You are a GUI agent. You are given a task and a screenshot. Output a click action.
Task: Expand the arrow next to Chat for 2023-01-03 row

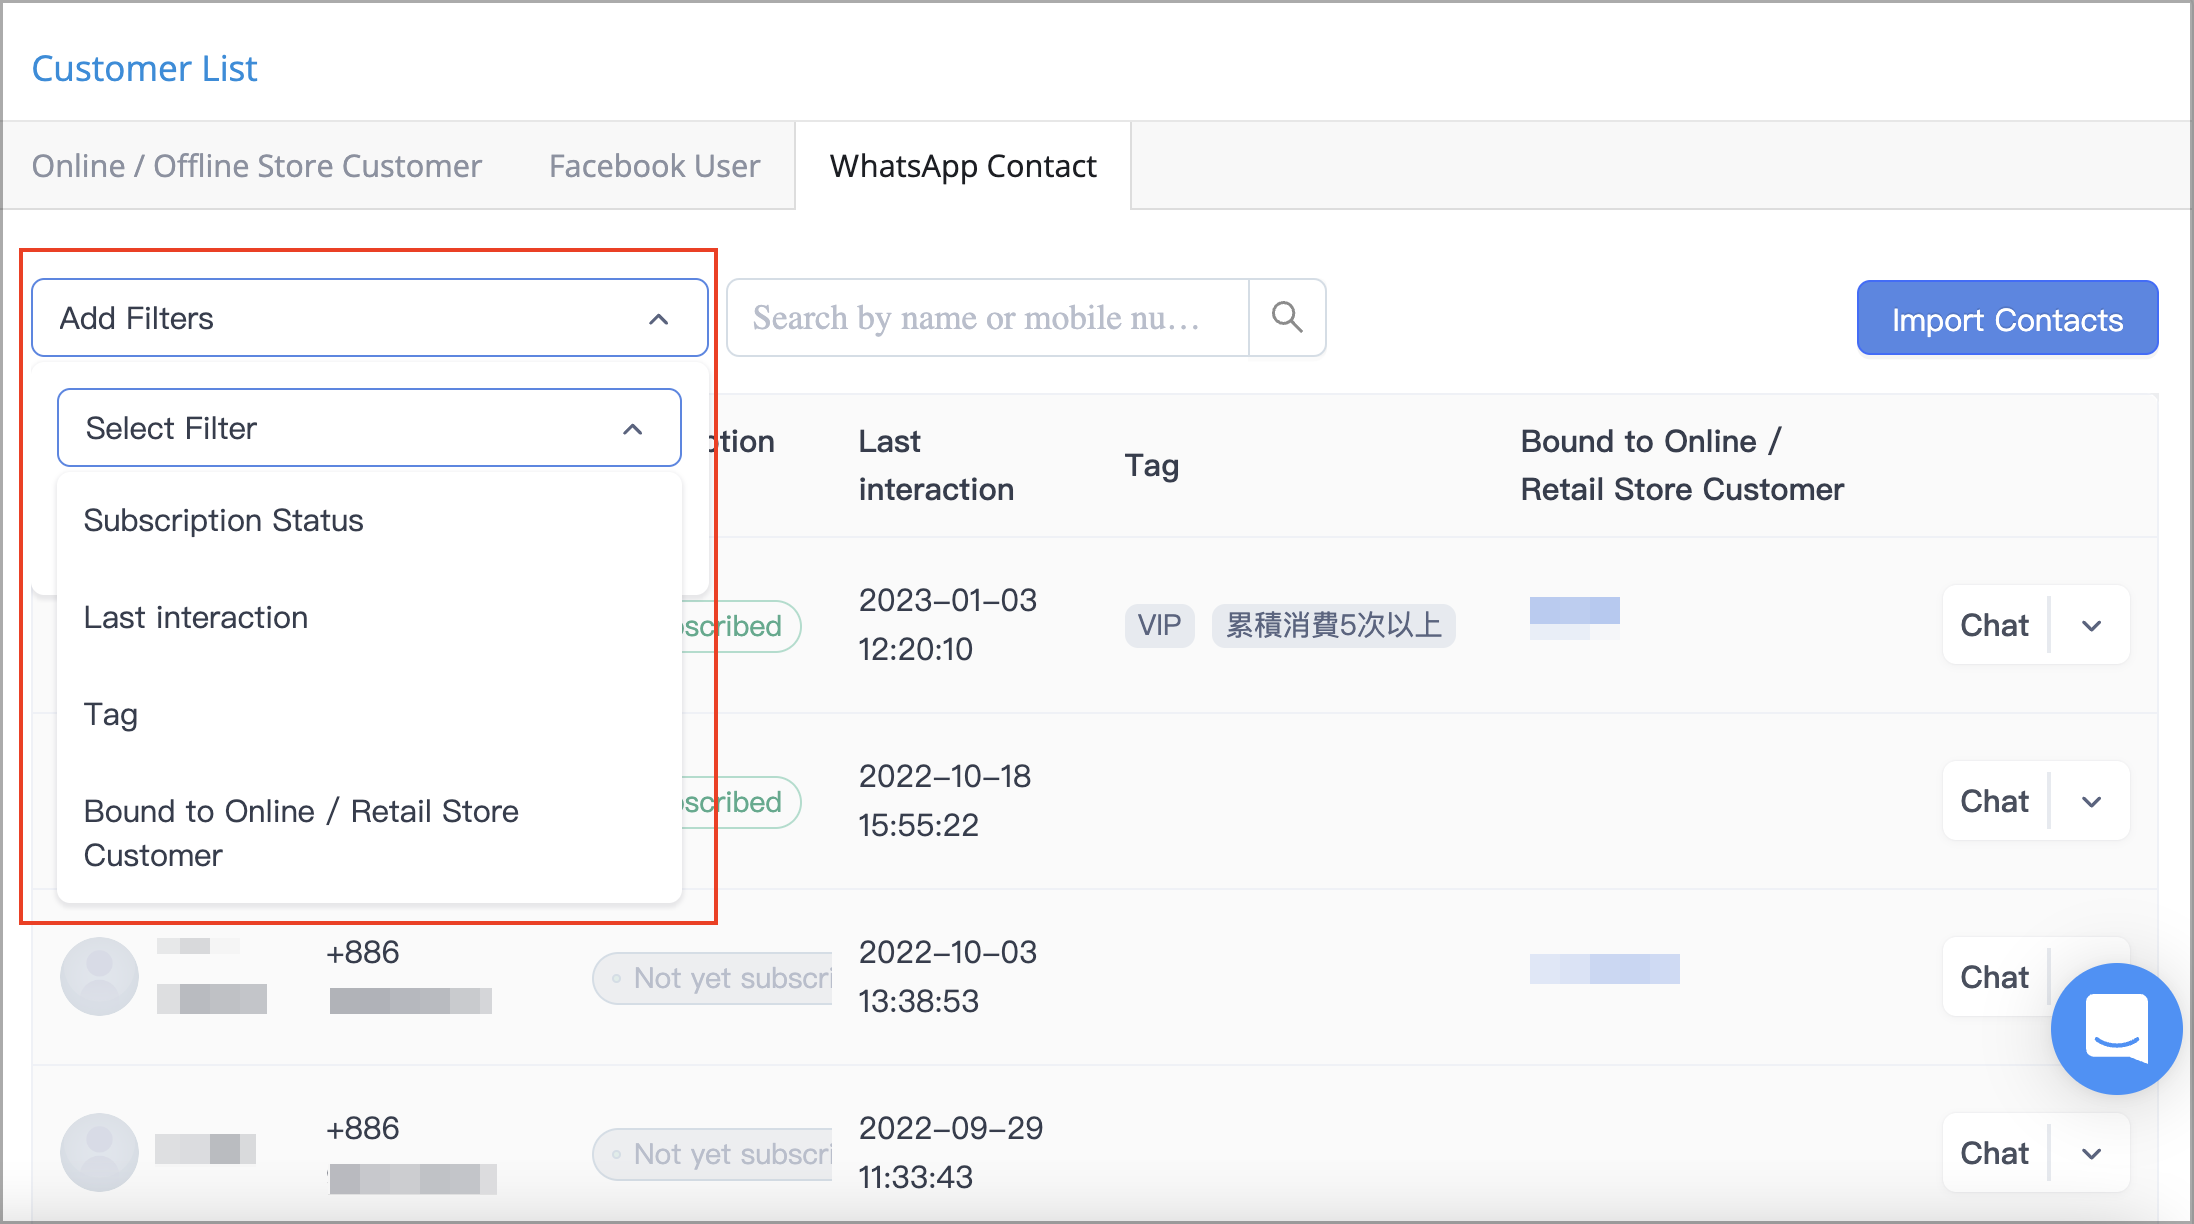click(x=2091, y=626)
